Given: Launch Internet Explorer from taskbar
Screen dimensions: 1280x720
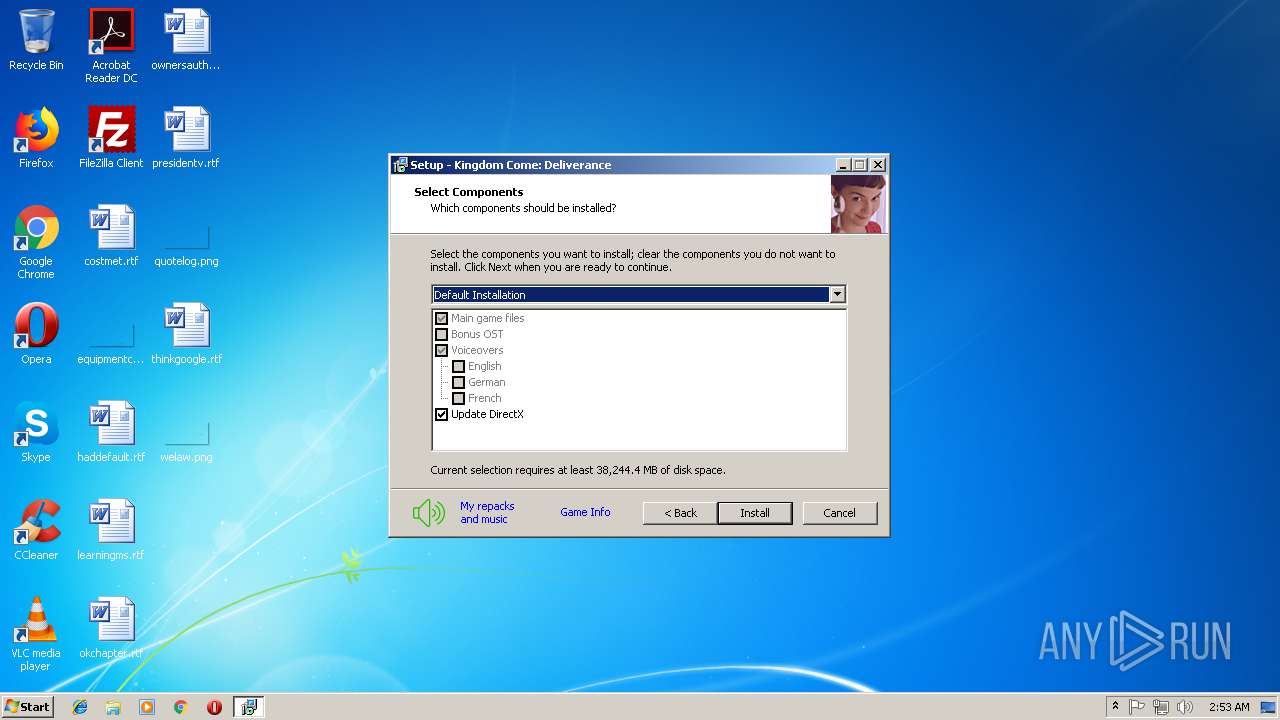Looking at the screenshot, I should (x=80, y=707).
